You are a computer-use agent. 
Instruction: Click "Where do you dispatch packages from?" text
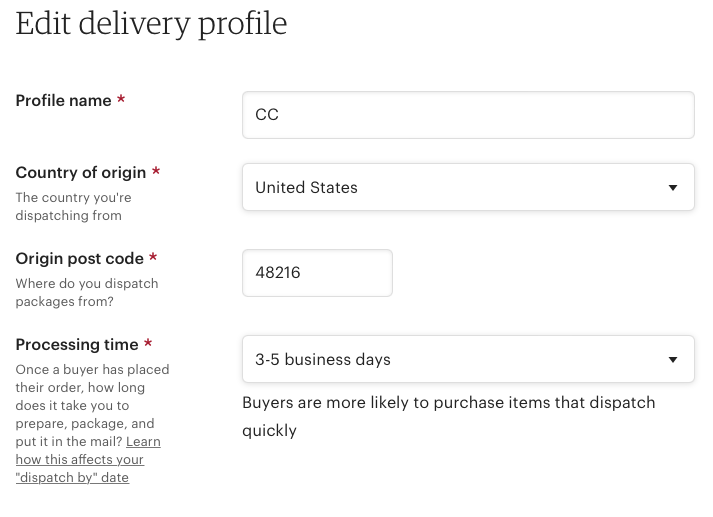point(87,292)
